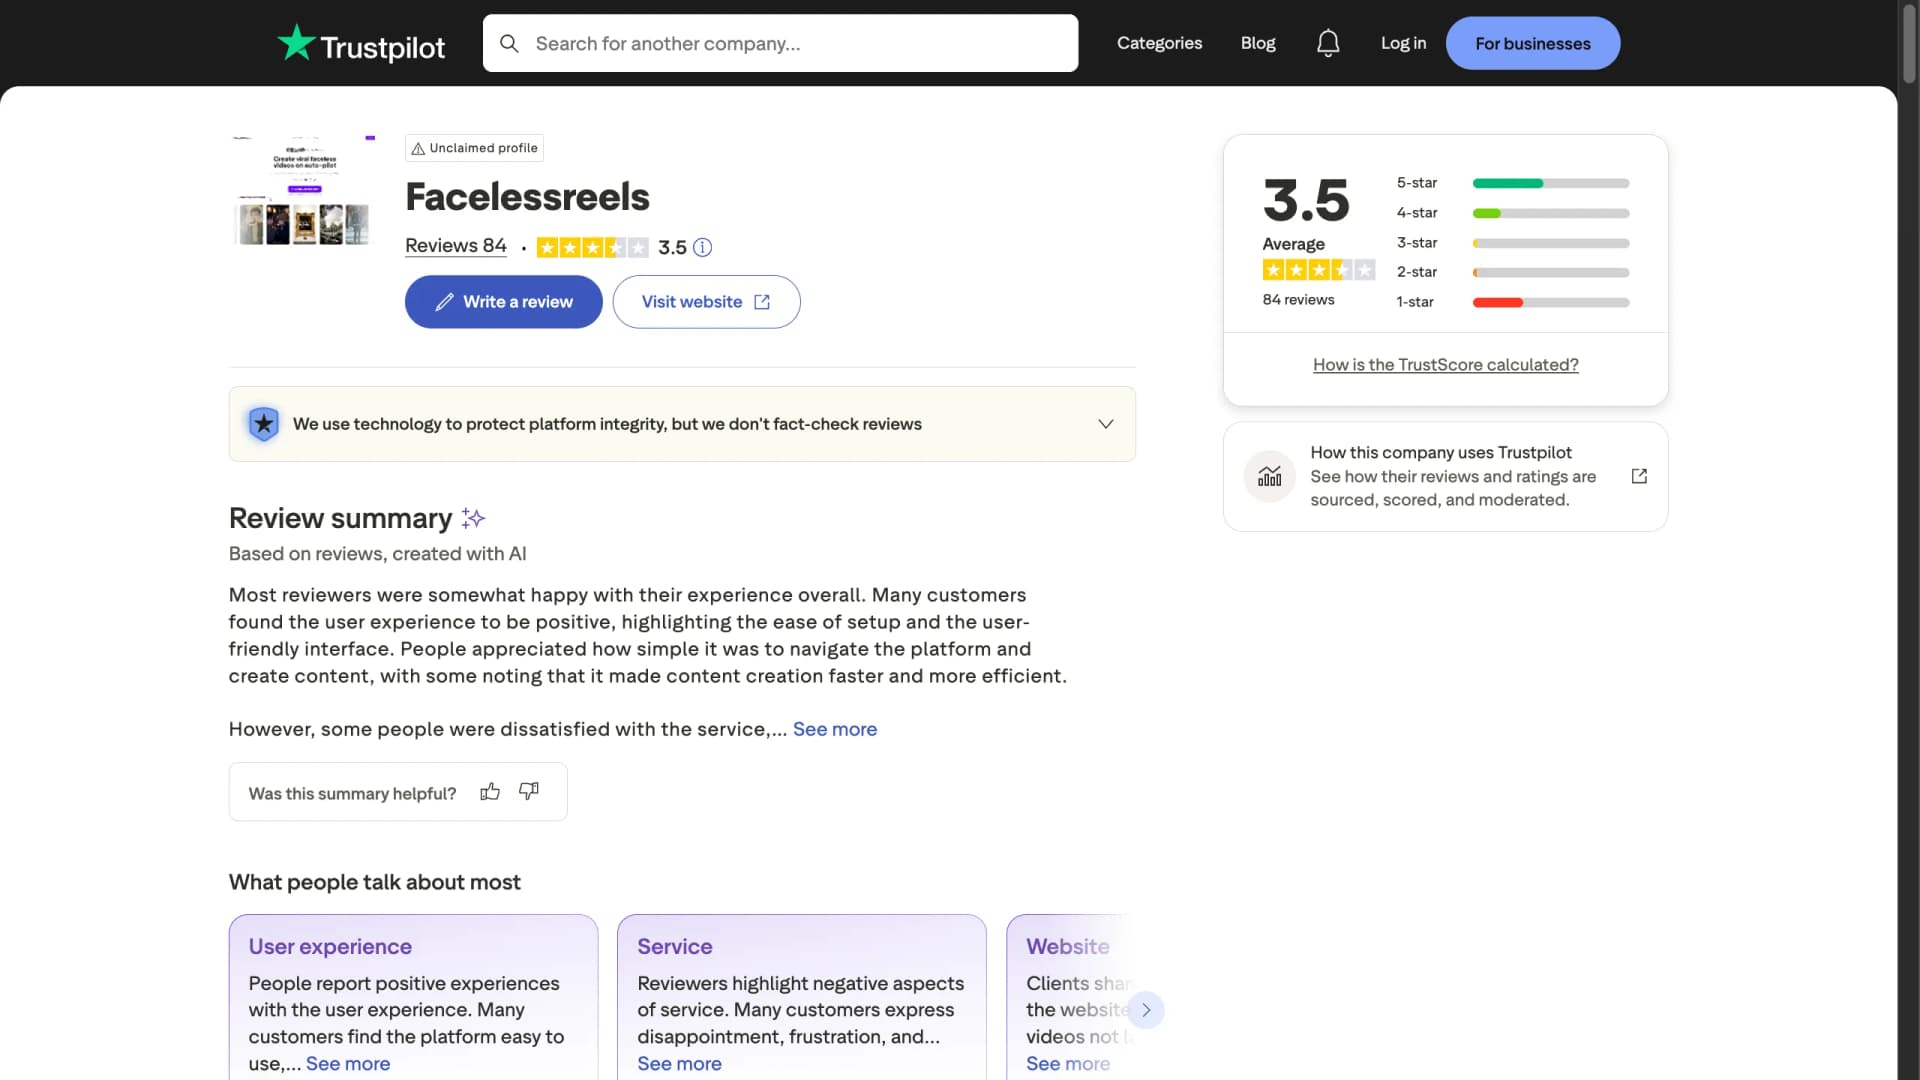
Task: Click the info icon beside the 3.5 rating
Action: tap(703, 247)
